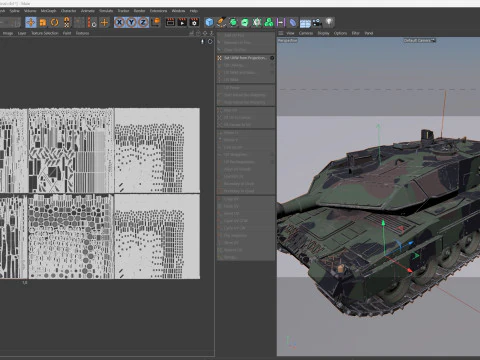Click the Perspective view label
The height and width of the screenshot is (360, 480).
click(x=287, y=41)
